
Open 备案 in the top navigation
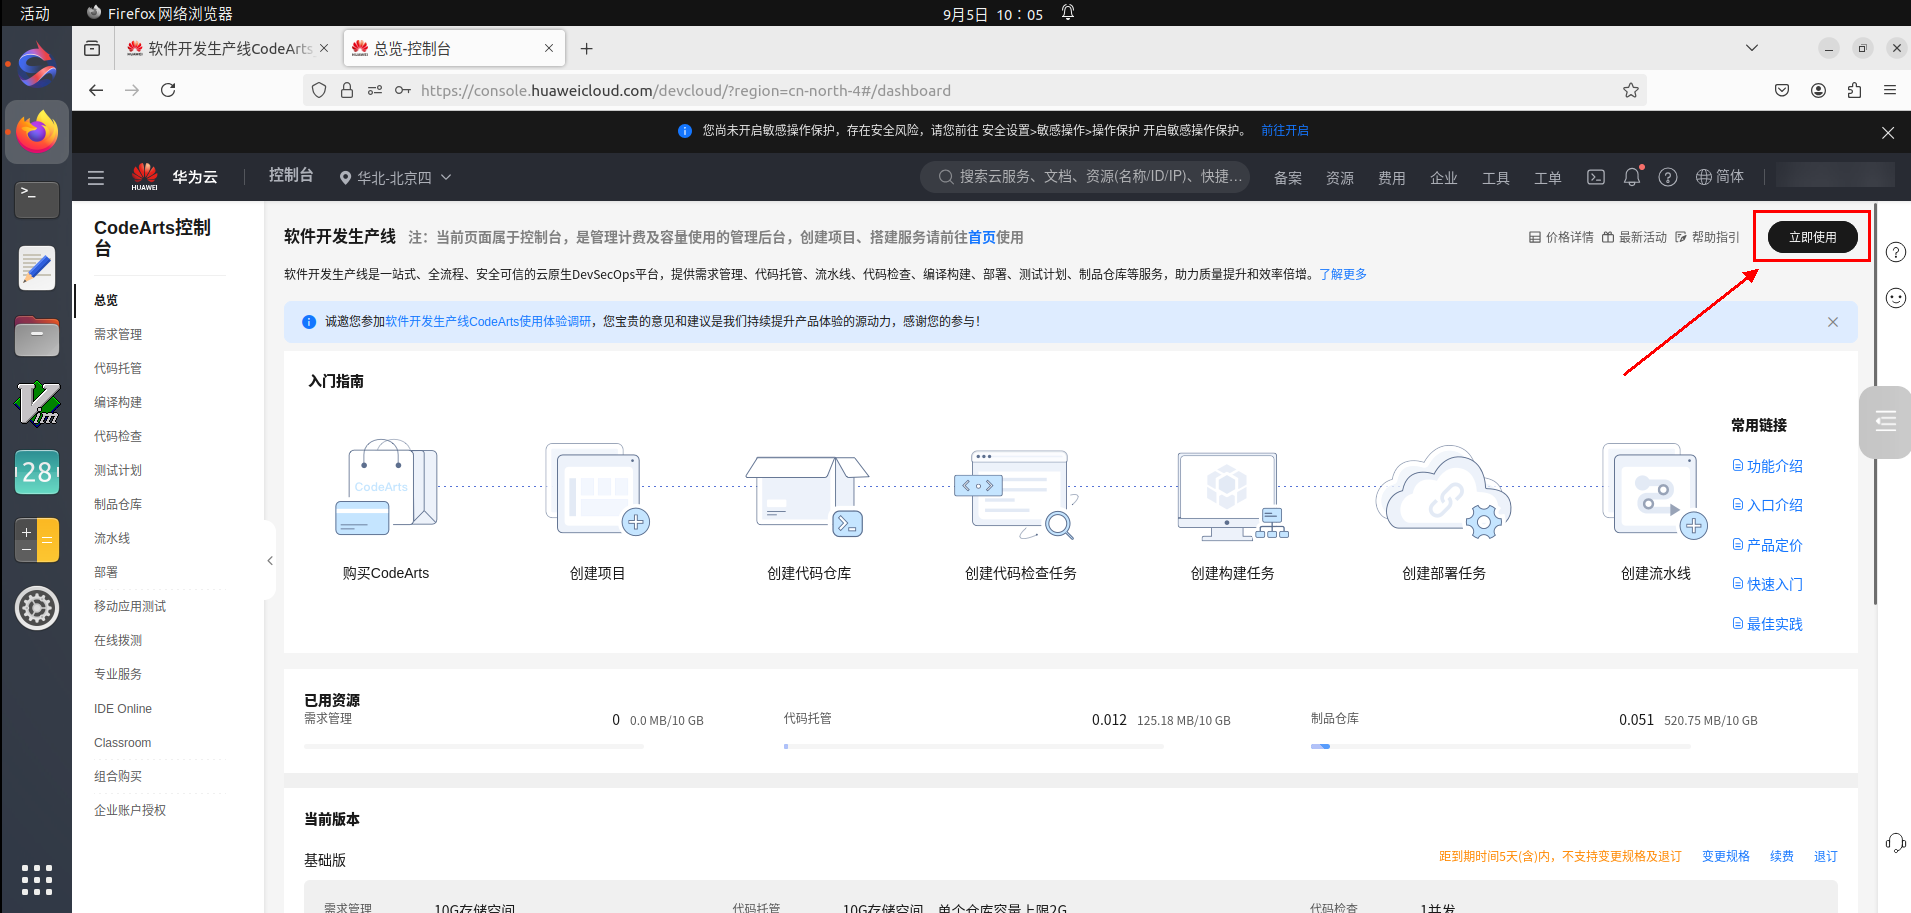point(1288,178)
